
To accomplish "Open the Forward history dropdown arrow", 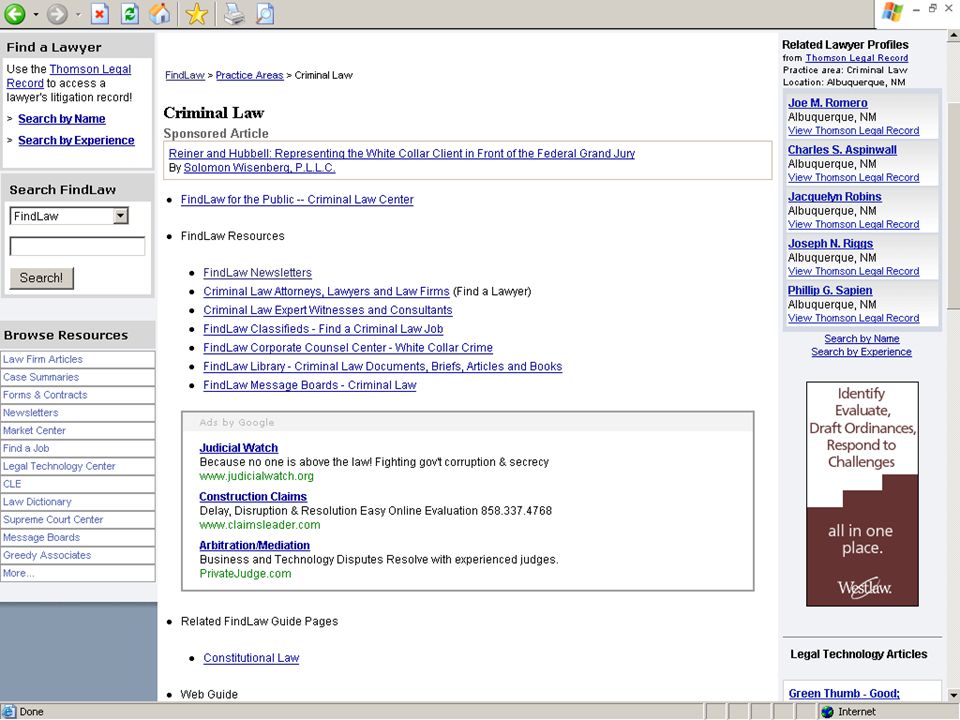I will tap(78, 14).
